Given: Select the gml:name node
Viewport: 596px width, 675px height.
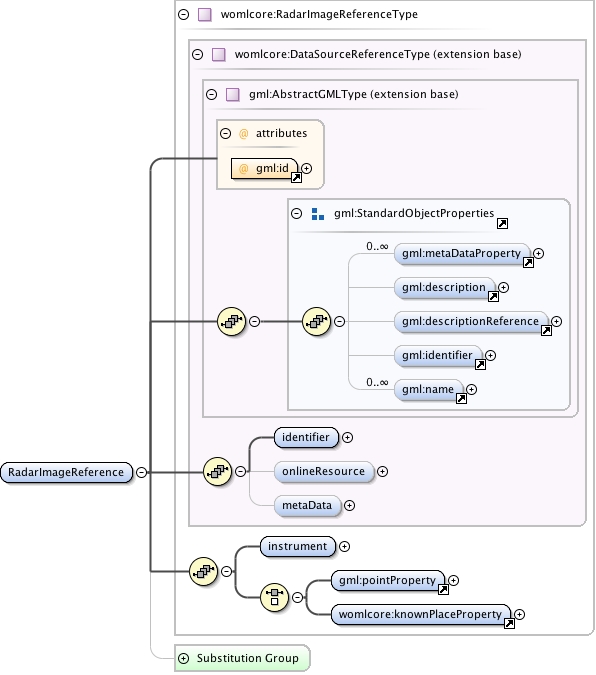Looking at the screenshot, I should pos(428,390).
